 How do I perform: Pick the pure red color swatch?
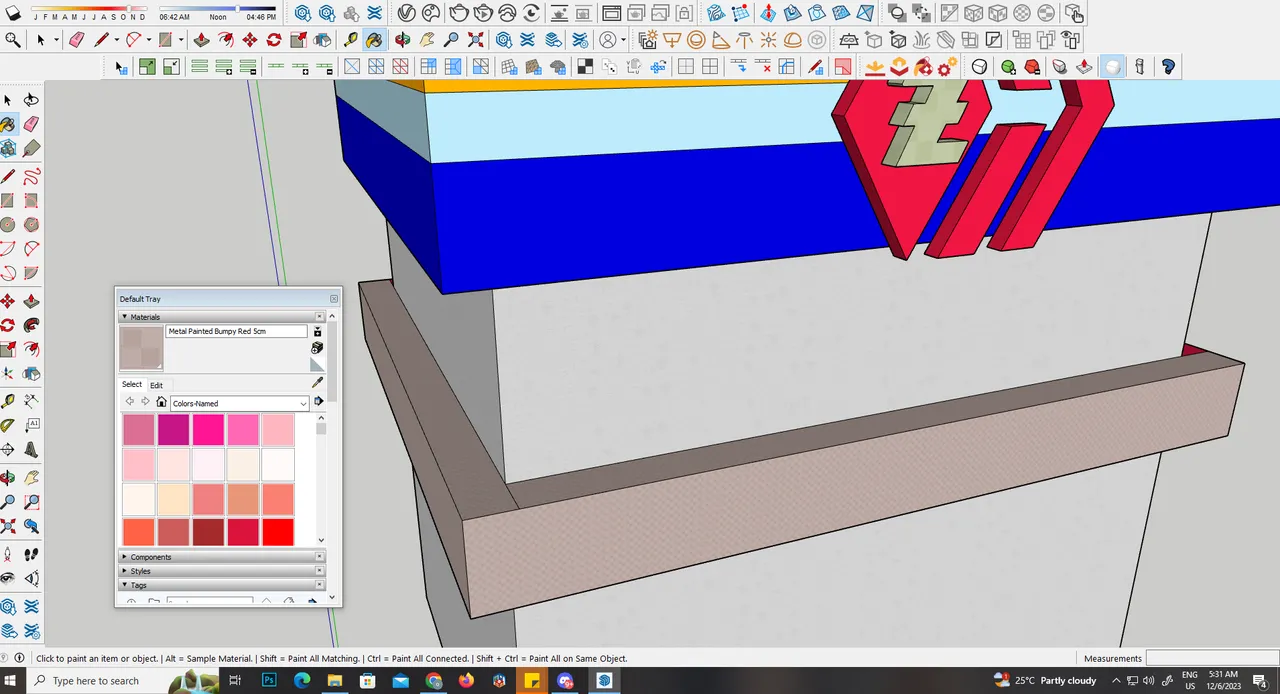click(277, 531)
